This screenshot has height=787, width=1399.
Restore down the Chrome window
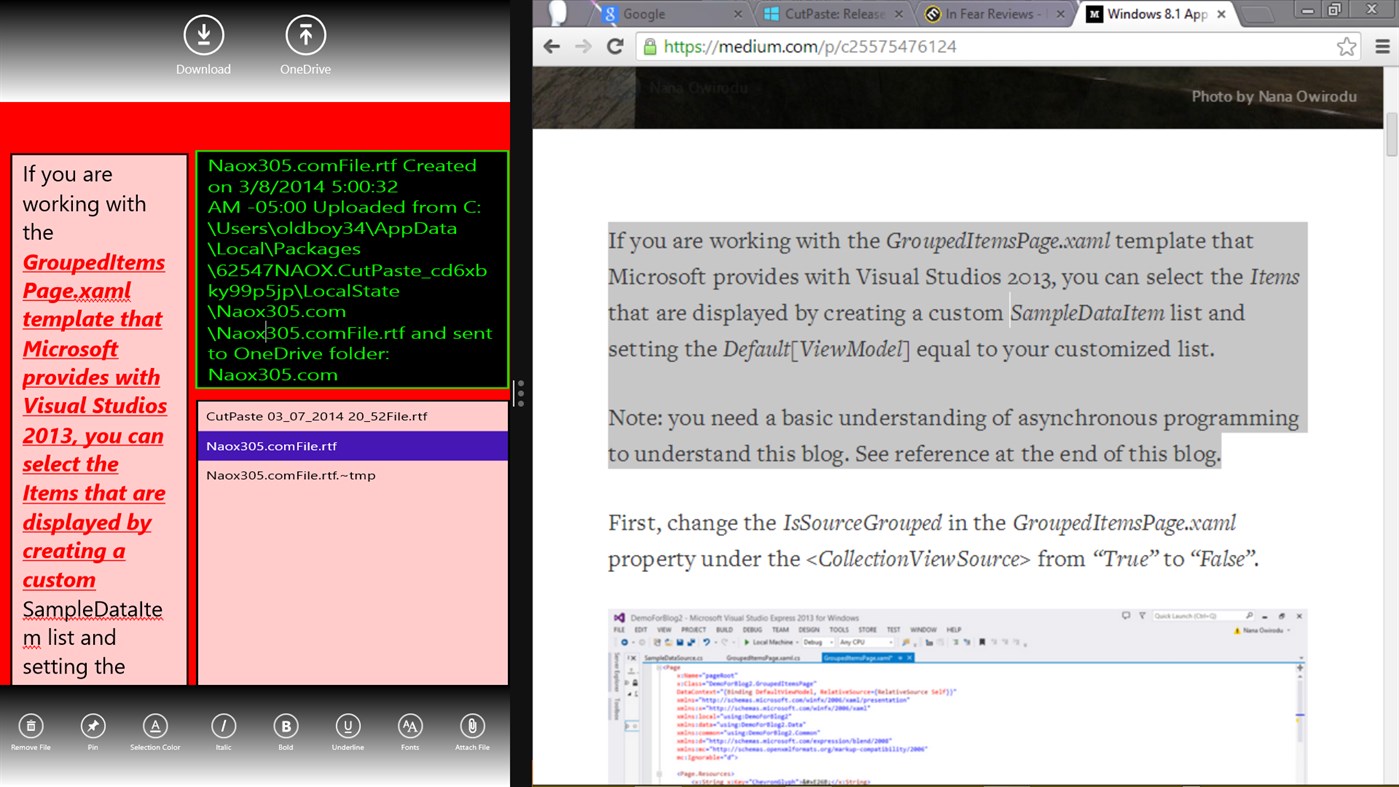tap(1335, 10)
